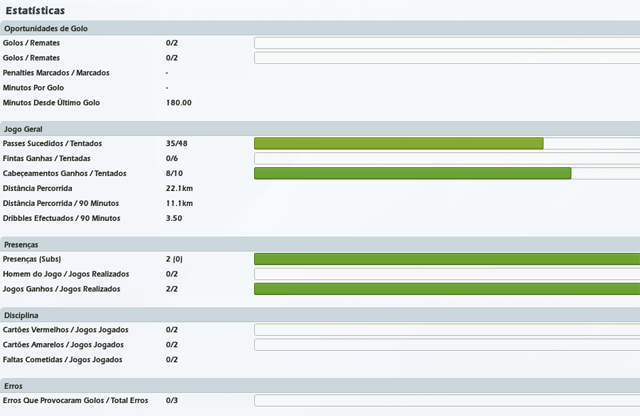Select the Fintas Ganhas / Tentadas empty bar
The height and width of the screenshot is (416, 640).
click(446, 159)
